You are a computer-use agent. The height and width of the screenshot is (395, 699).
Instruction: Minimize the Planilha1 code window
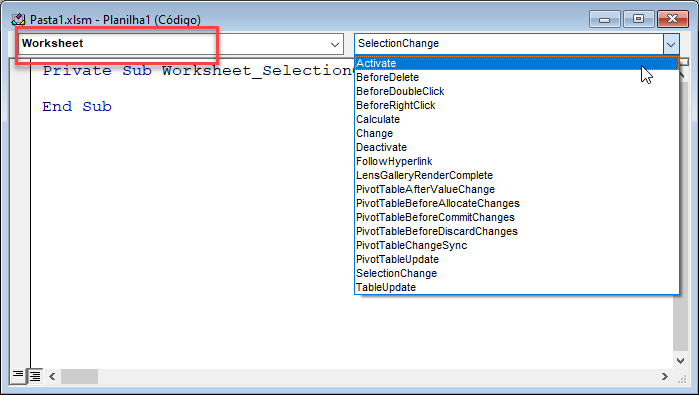coord(604,19)
